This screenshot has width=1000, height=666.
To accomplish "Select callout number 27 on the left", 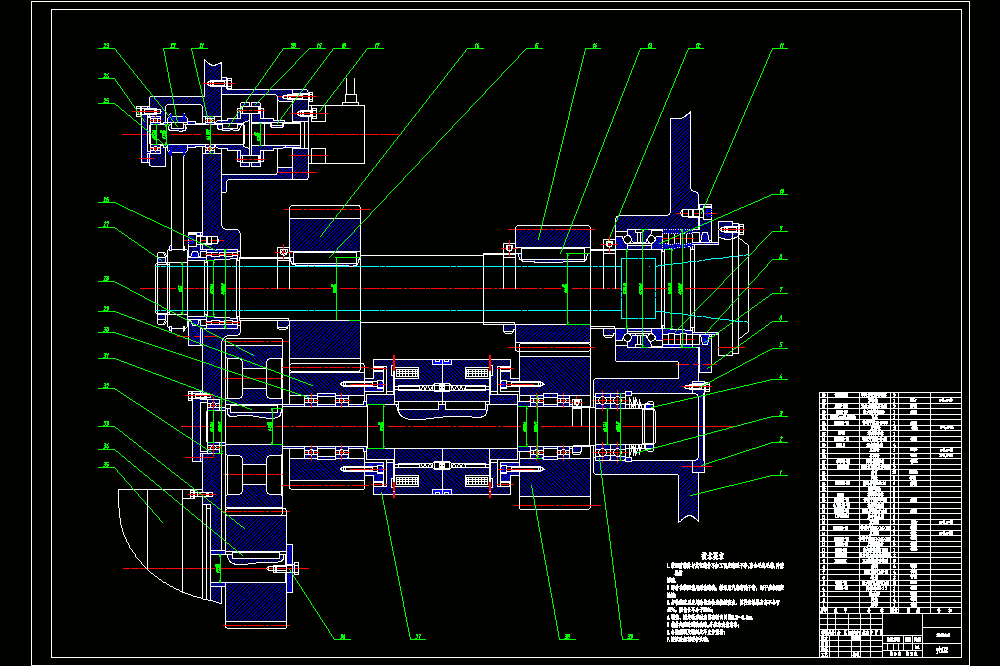I will pyautogui.click(x=107, y=225).
